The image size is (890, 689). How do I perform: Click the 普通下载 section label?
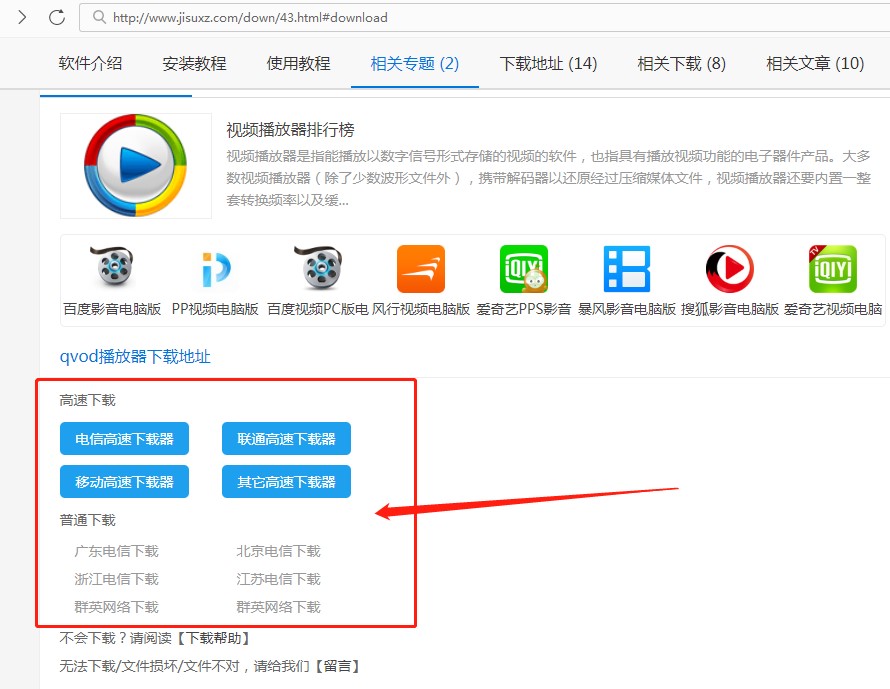click(x=87, y=520)
